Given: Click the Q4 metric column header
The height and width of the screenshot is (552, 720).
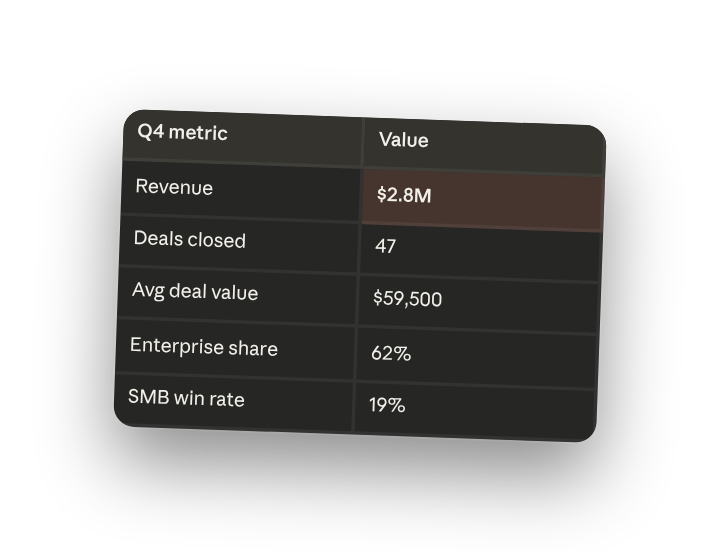Looking at the screenshot, I should click(x=243, y=136).
